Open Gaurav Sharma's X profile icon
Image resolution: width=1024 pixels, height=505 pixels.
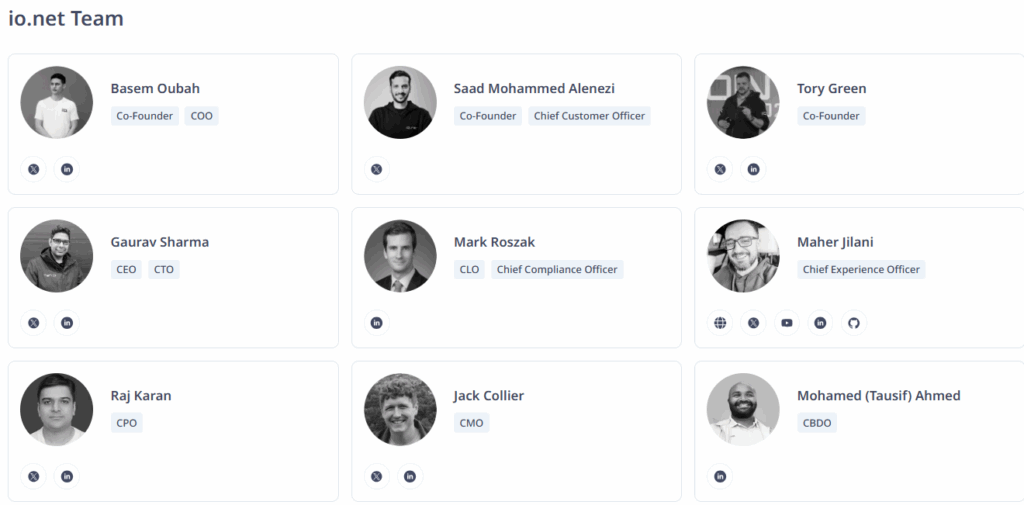(34, 323)
